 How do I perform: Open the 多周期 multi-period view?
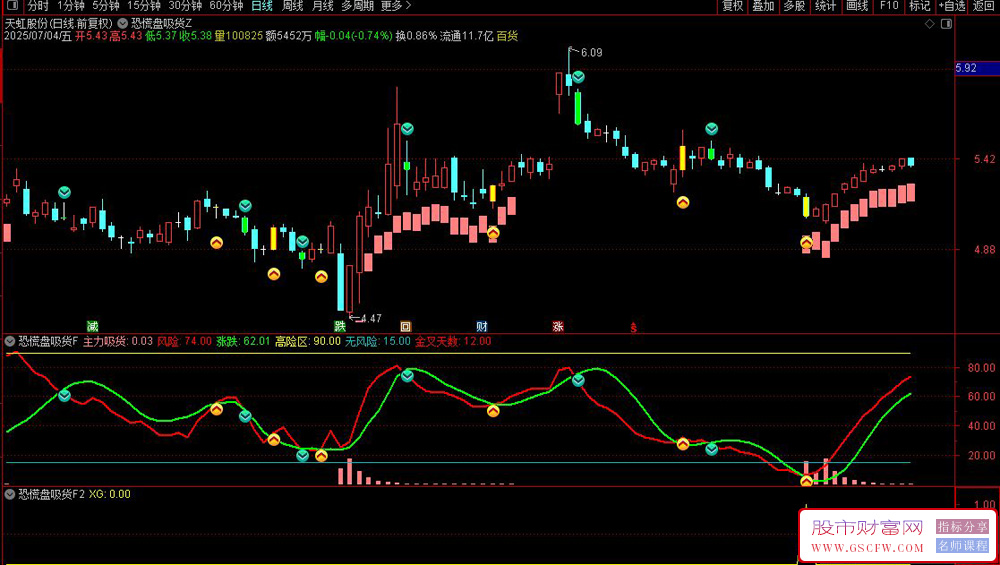[x=357, y=6]
